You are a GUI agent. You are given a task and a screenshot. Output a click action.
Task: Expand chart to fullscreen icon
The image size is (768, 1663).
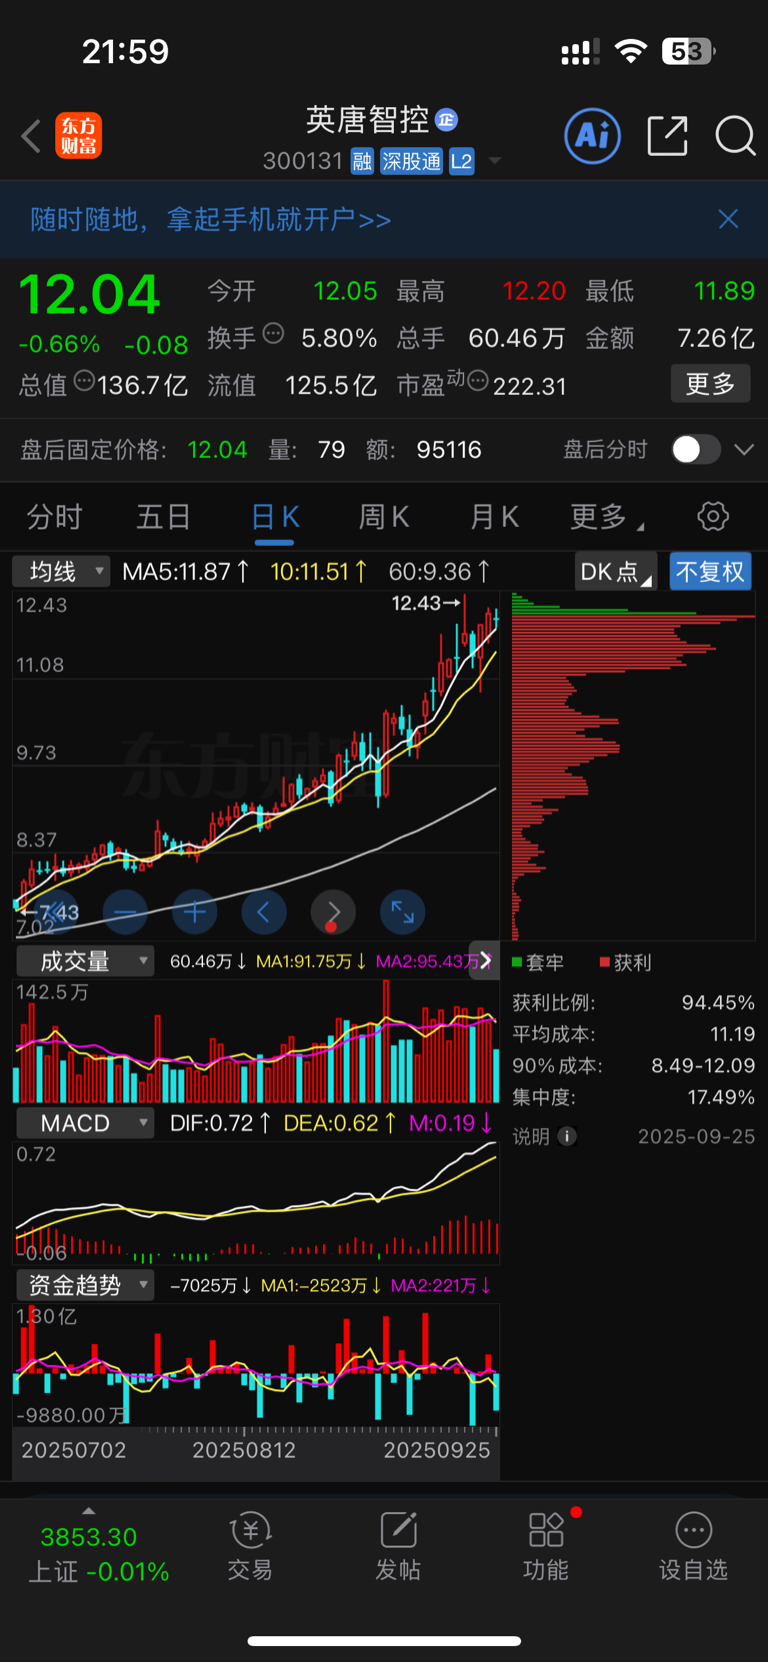403,912
